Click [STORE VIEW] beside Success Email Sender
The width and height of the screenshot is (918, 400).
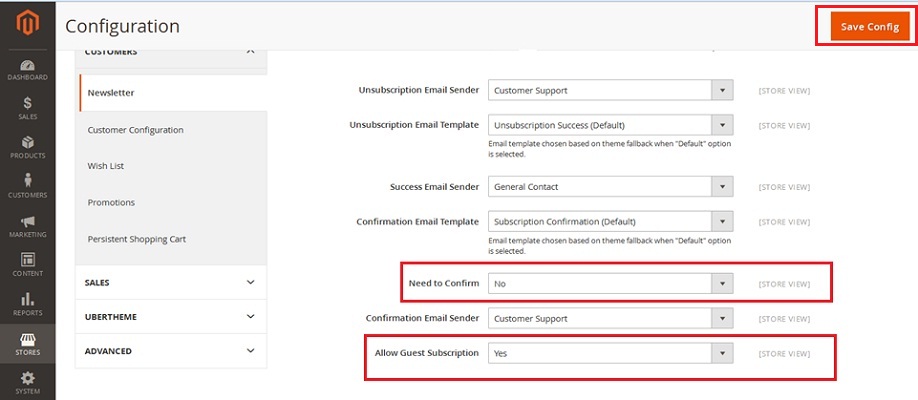784,187
